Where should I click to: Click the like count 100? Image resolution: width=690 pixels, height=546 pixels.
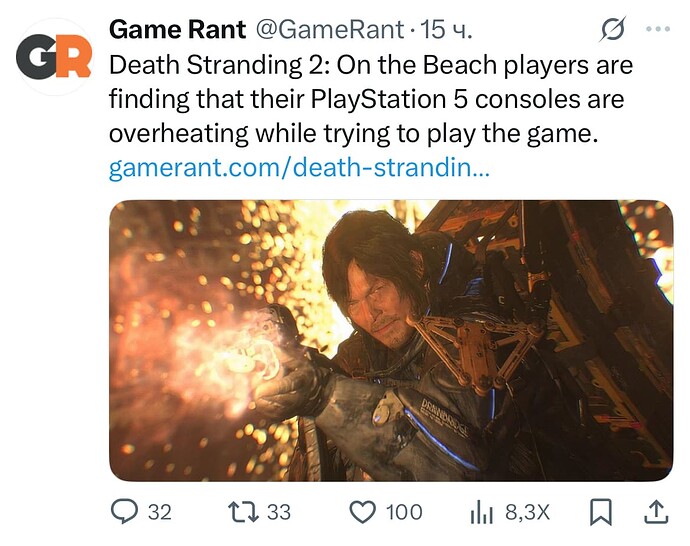tap(404, 512)
